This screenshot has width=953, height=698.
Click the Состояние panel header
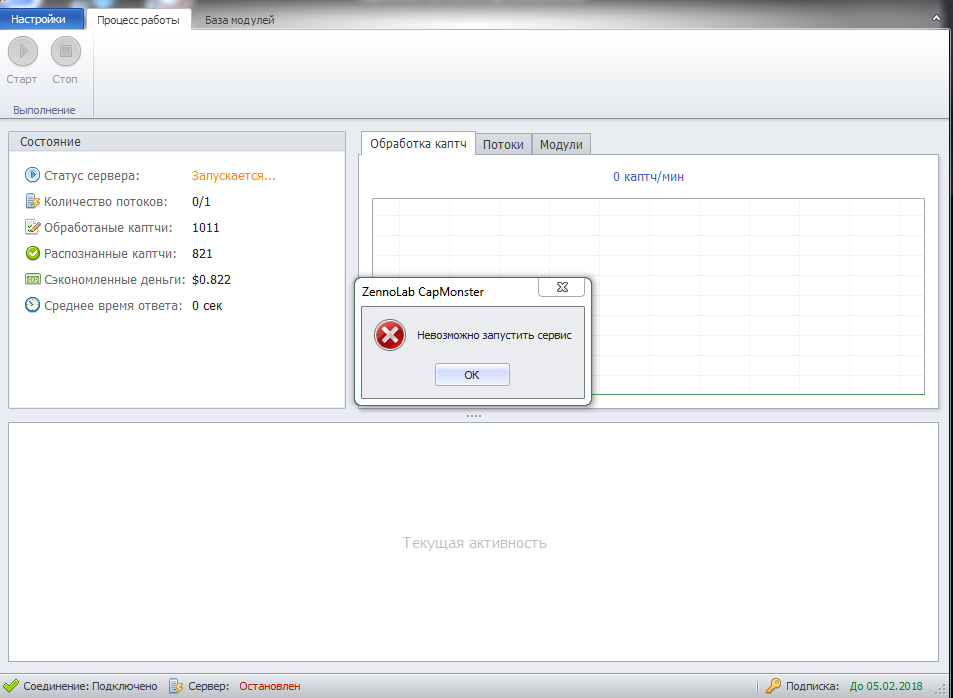tap(177, 142)
